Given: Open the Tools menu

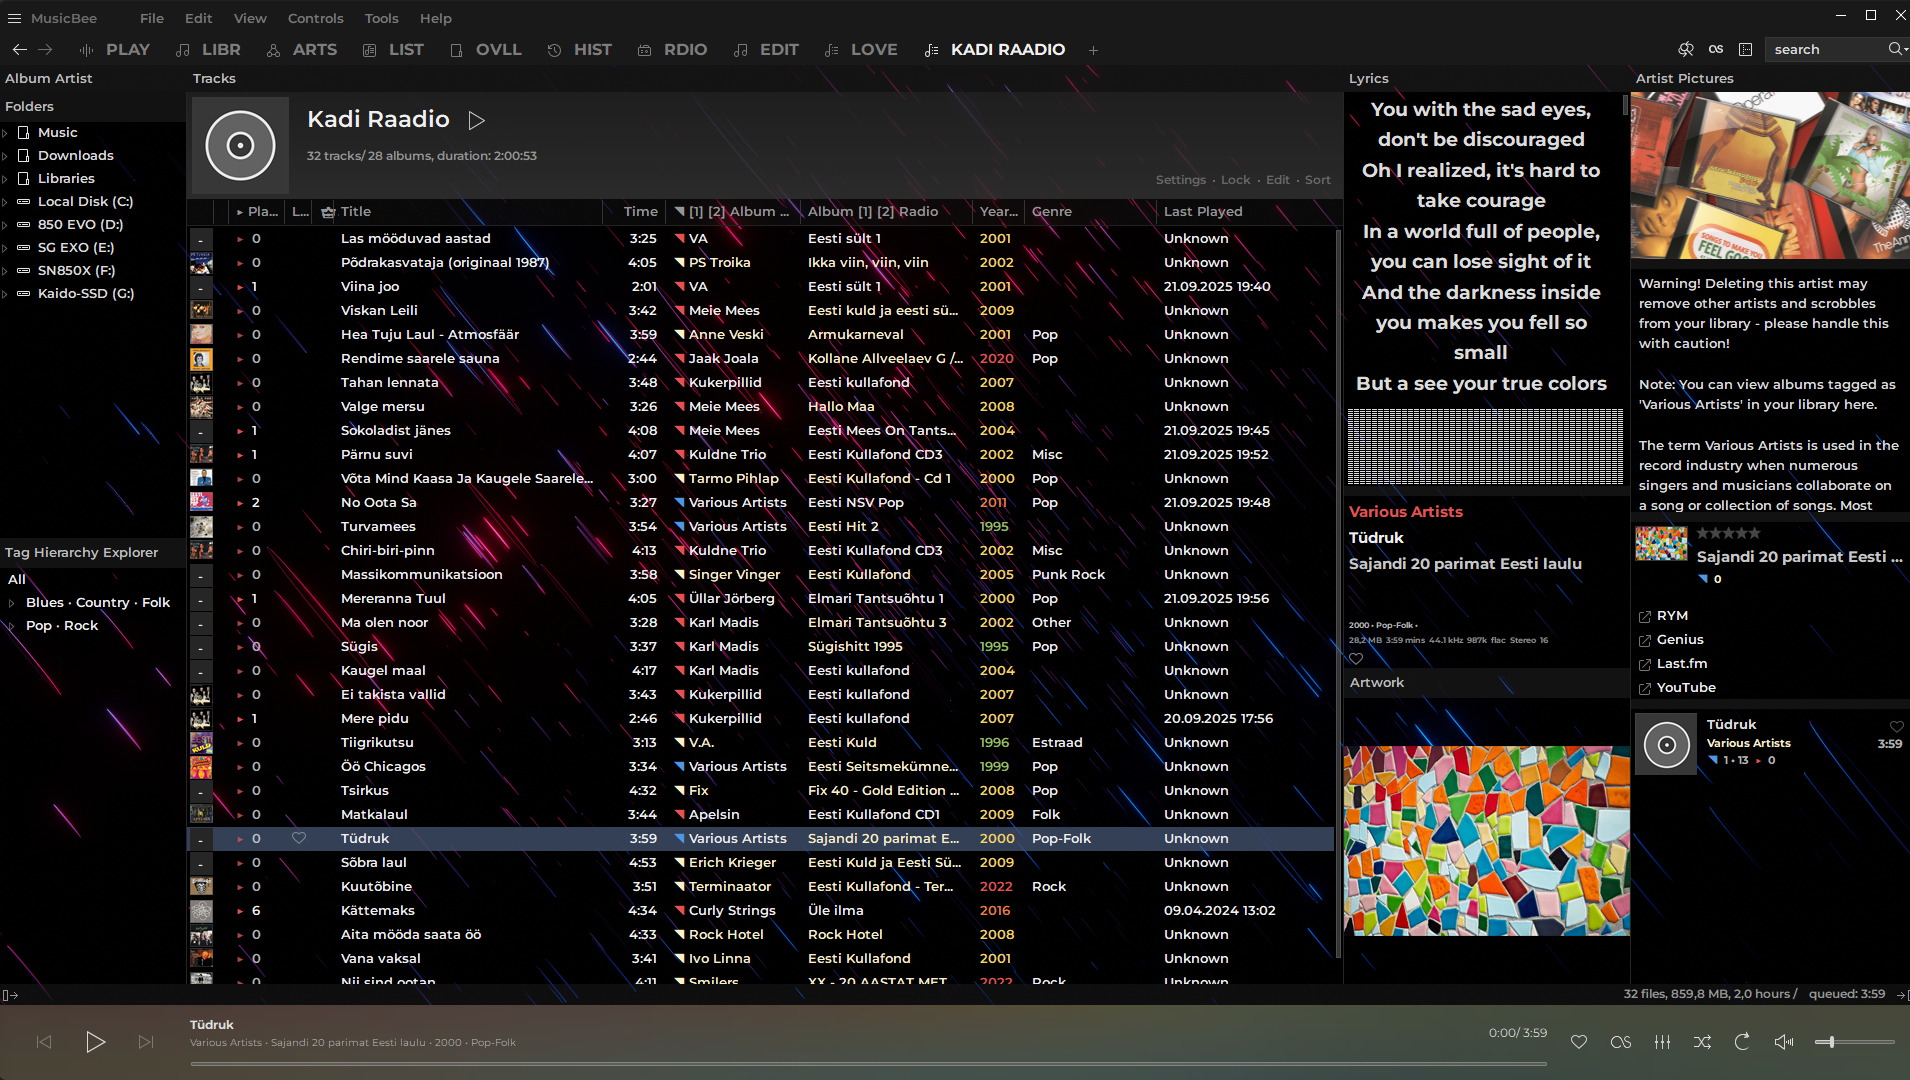Looking at the screenshot, I should [381, 18].
